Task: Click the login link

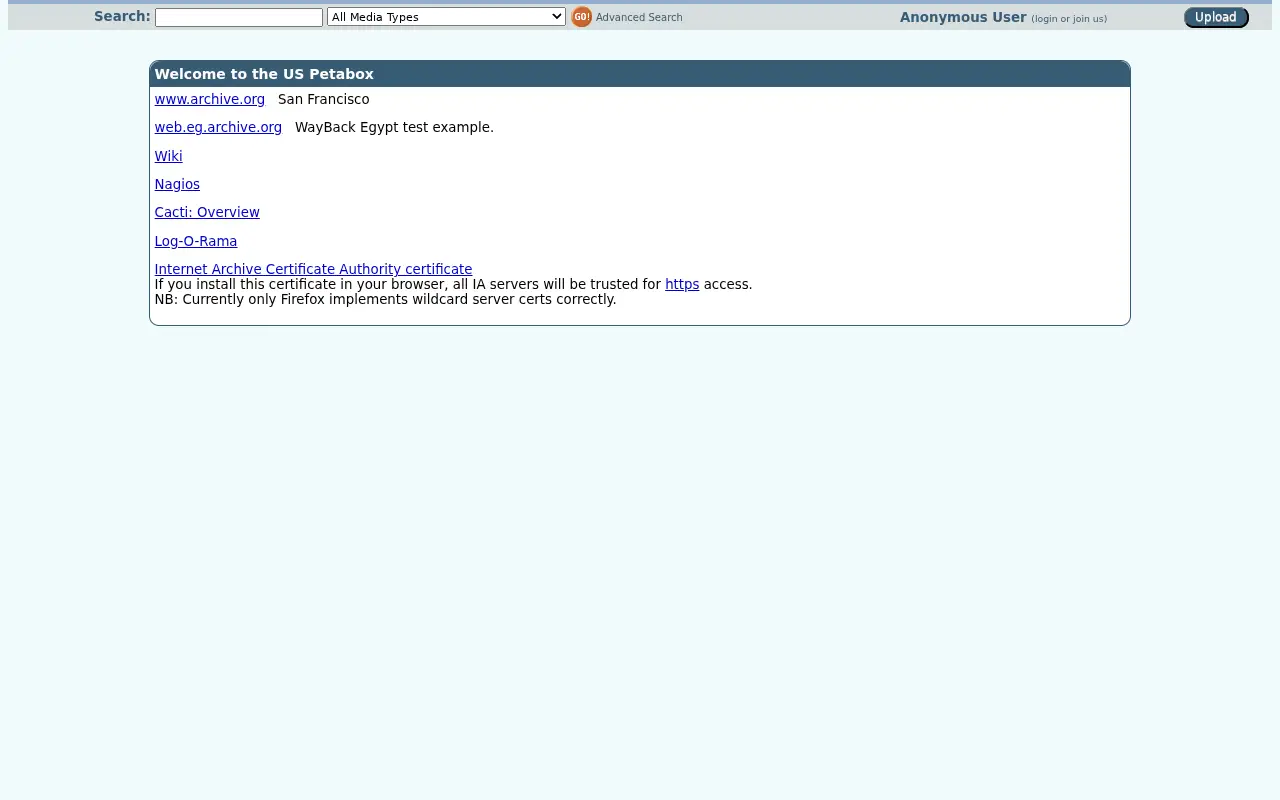Action: tap(1045, 19)
